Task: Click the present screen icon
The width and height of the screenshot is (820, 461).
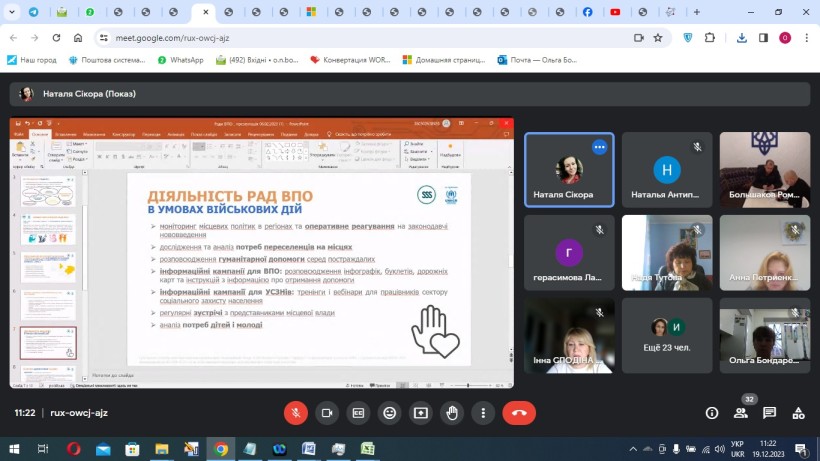Action: click(421, 412)
